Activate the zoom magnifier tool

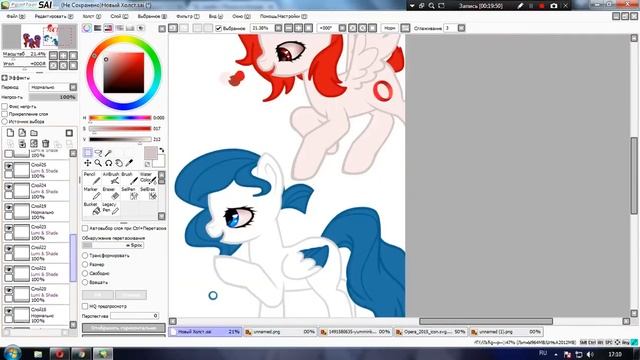[98, 163]
